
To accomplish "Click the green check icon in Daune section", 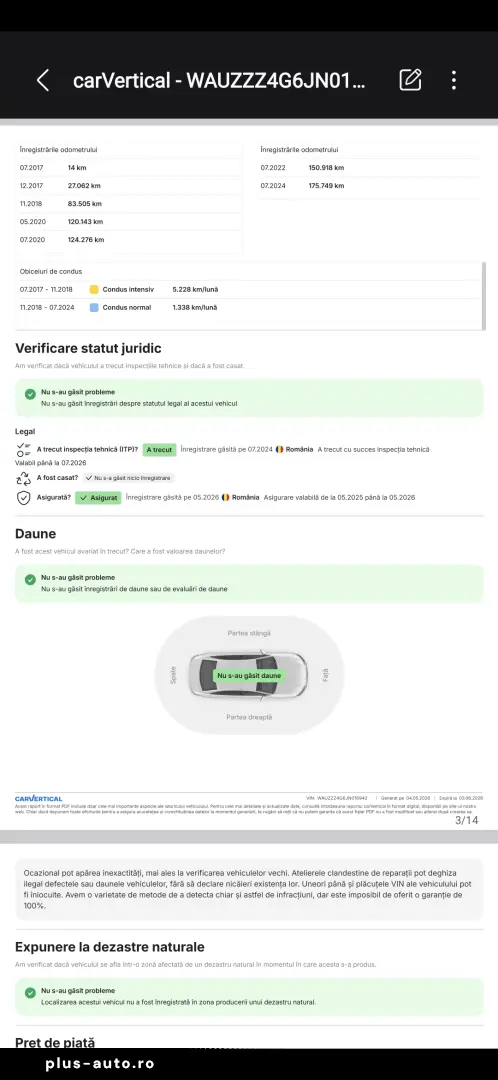I will [x=30, y=580].
